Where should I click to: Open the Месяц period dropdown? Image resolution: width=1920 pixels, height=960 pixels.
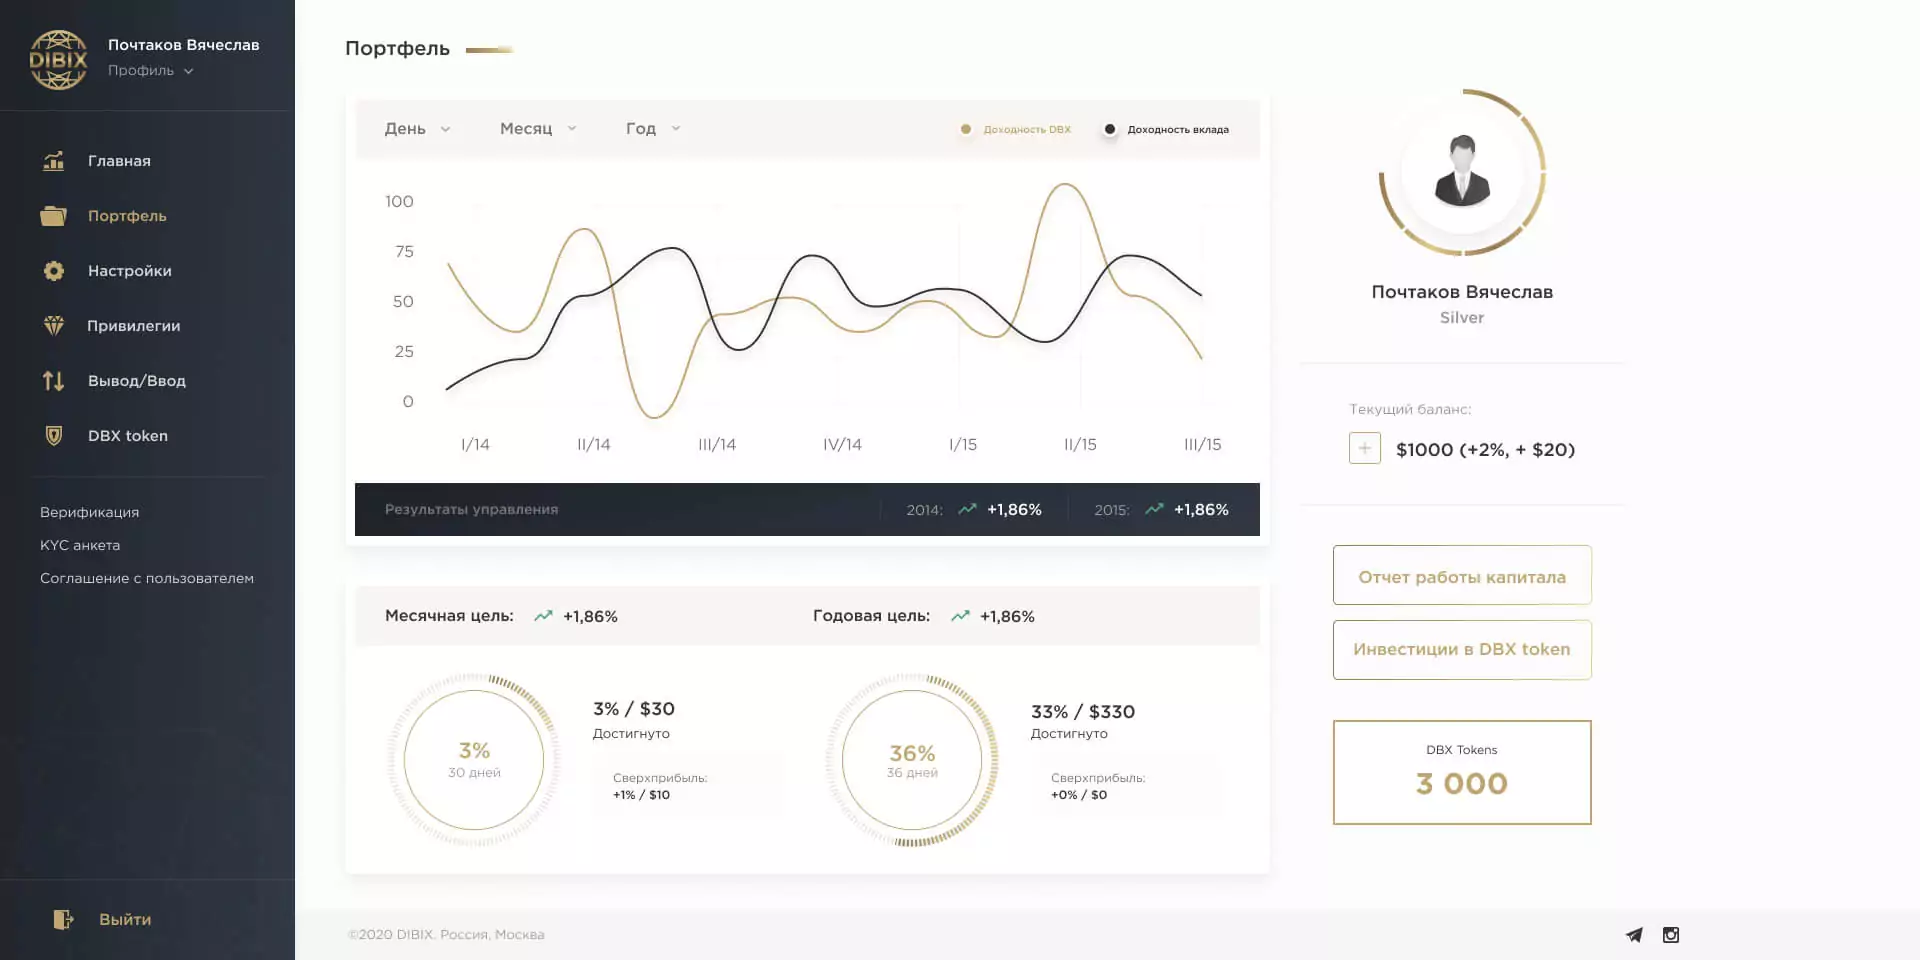538,128
